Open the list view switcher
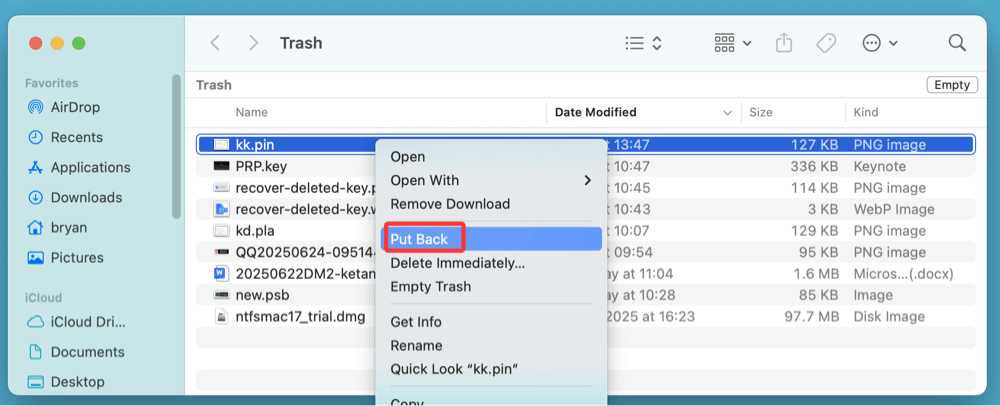 (643, 43)
